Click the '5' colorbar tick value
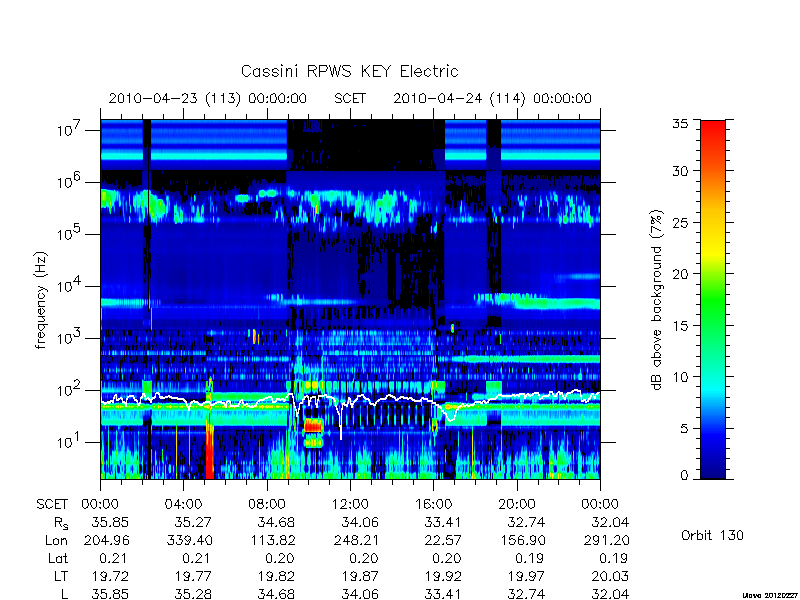This screenshot has width=800, height=600. pyautogui.click(x=684, y=429)
